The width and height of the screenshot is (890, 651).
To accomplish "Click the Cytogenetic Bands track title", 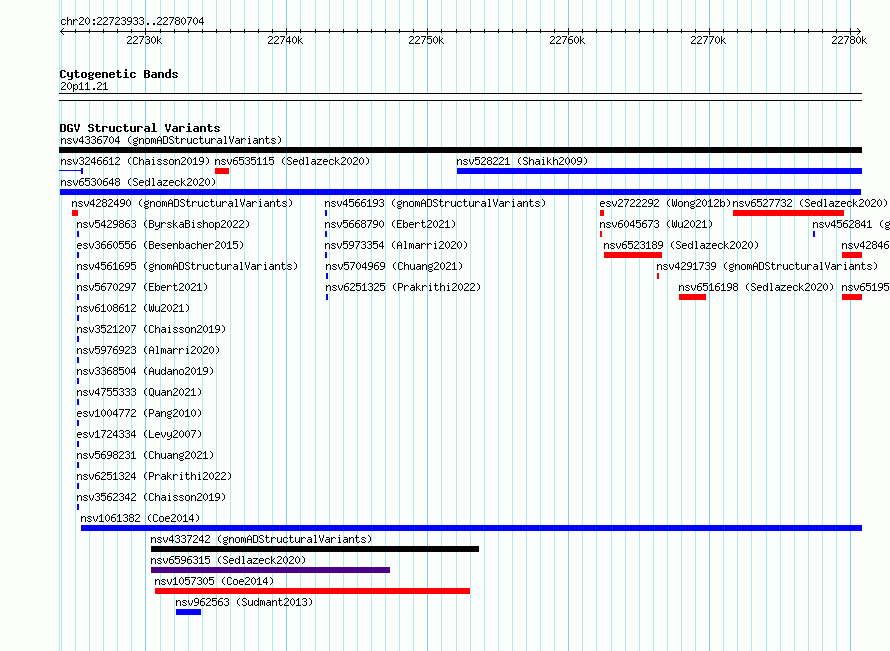I will [x=119, y=74].
